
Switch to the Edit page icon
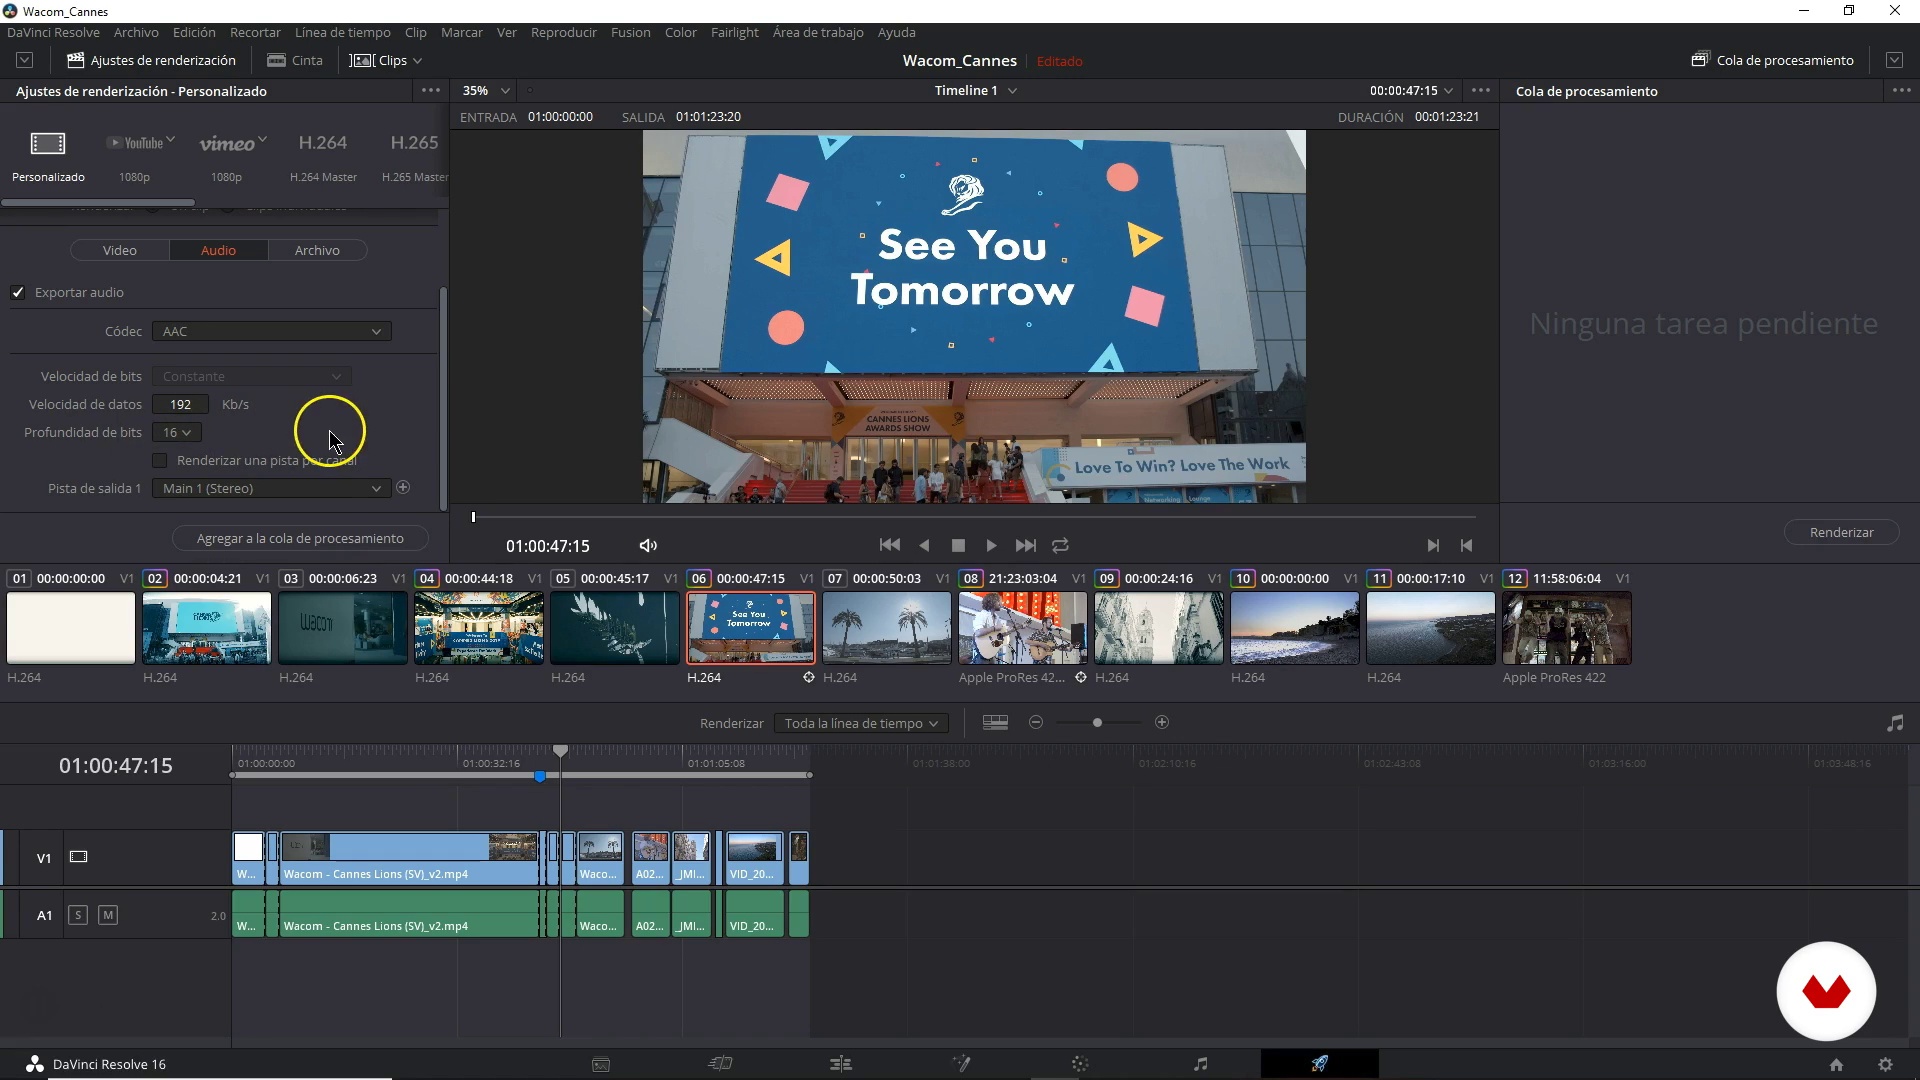point(841,1064)
